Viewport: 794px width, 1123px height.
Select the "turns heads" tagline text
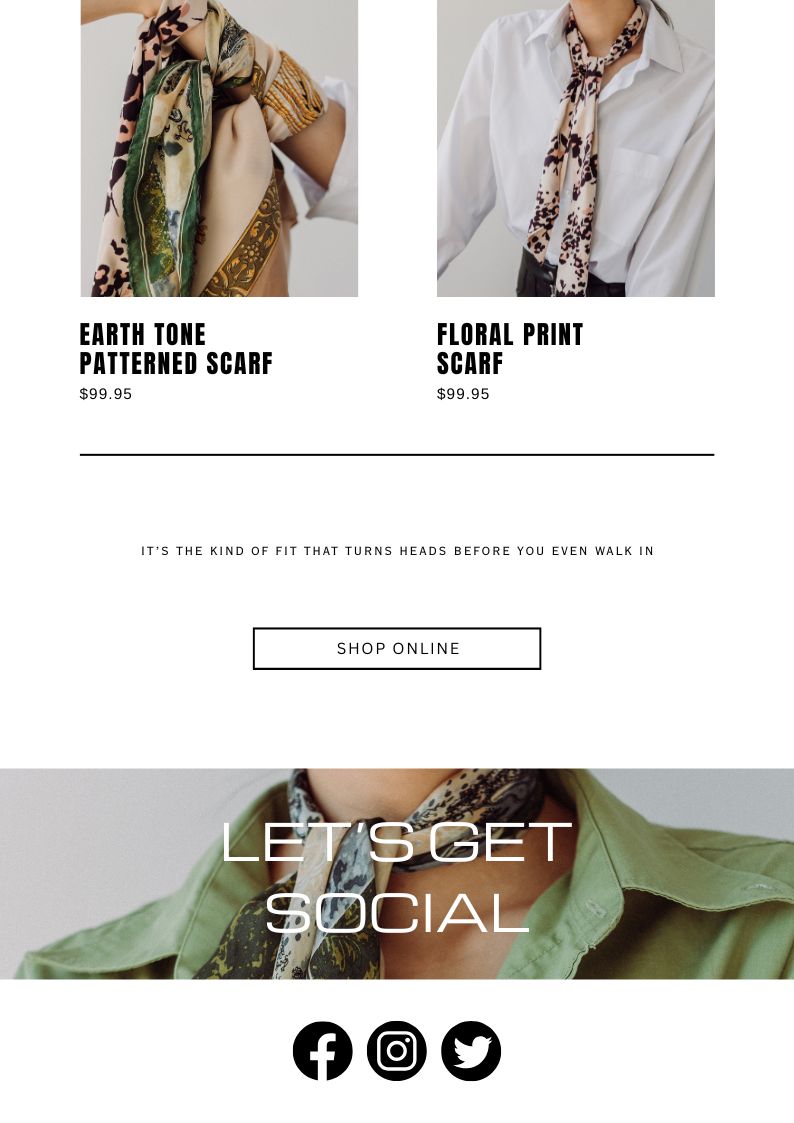click(x=397, y=551)
